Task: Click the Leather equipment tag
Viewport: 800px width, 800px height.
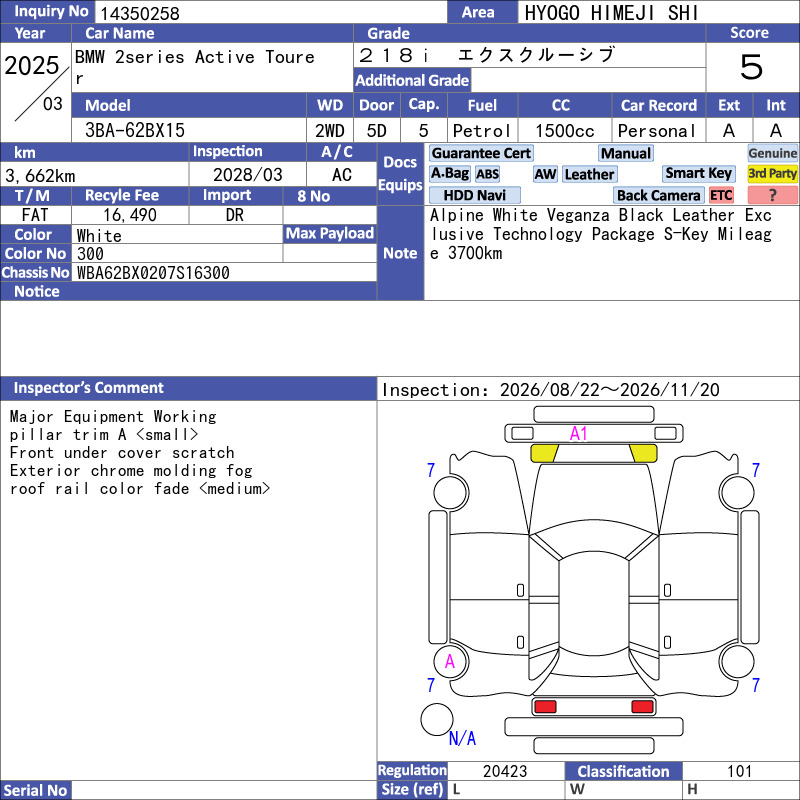Action: point(589,174)
